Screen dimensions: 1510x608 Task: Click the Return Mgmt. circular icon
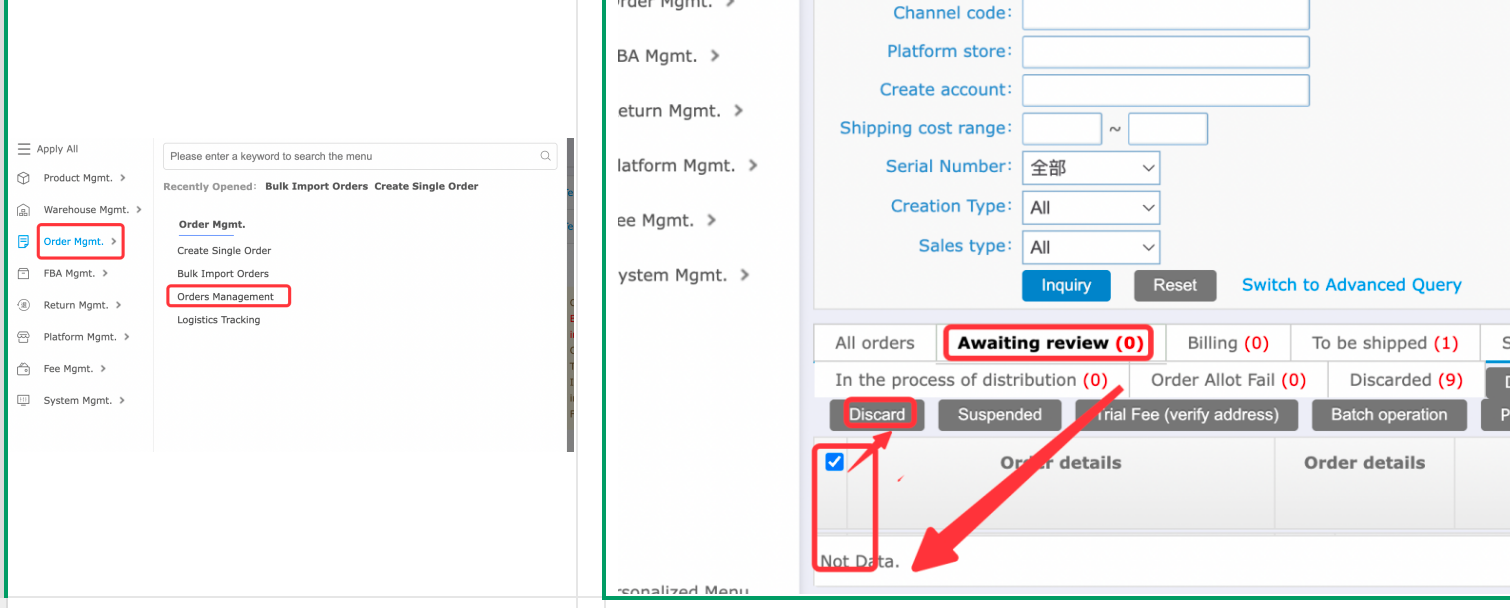point(24,305)
